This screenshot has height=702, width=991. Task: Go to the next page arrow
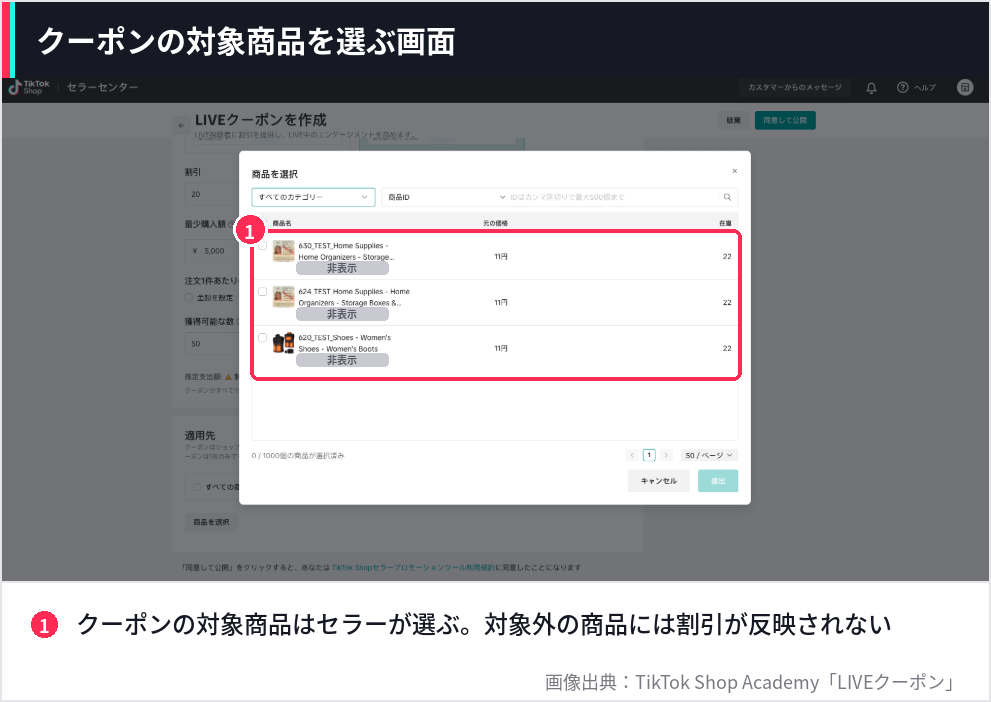coord(666,455)
